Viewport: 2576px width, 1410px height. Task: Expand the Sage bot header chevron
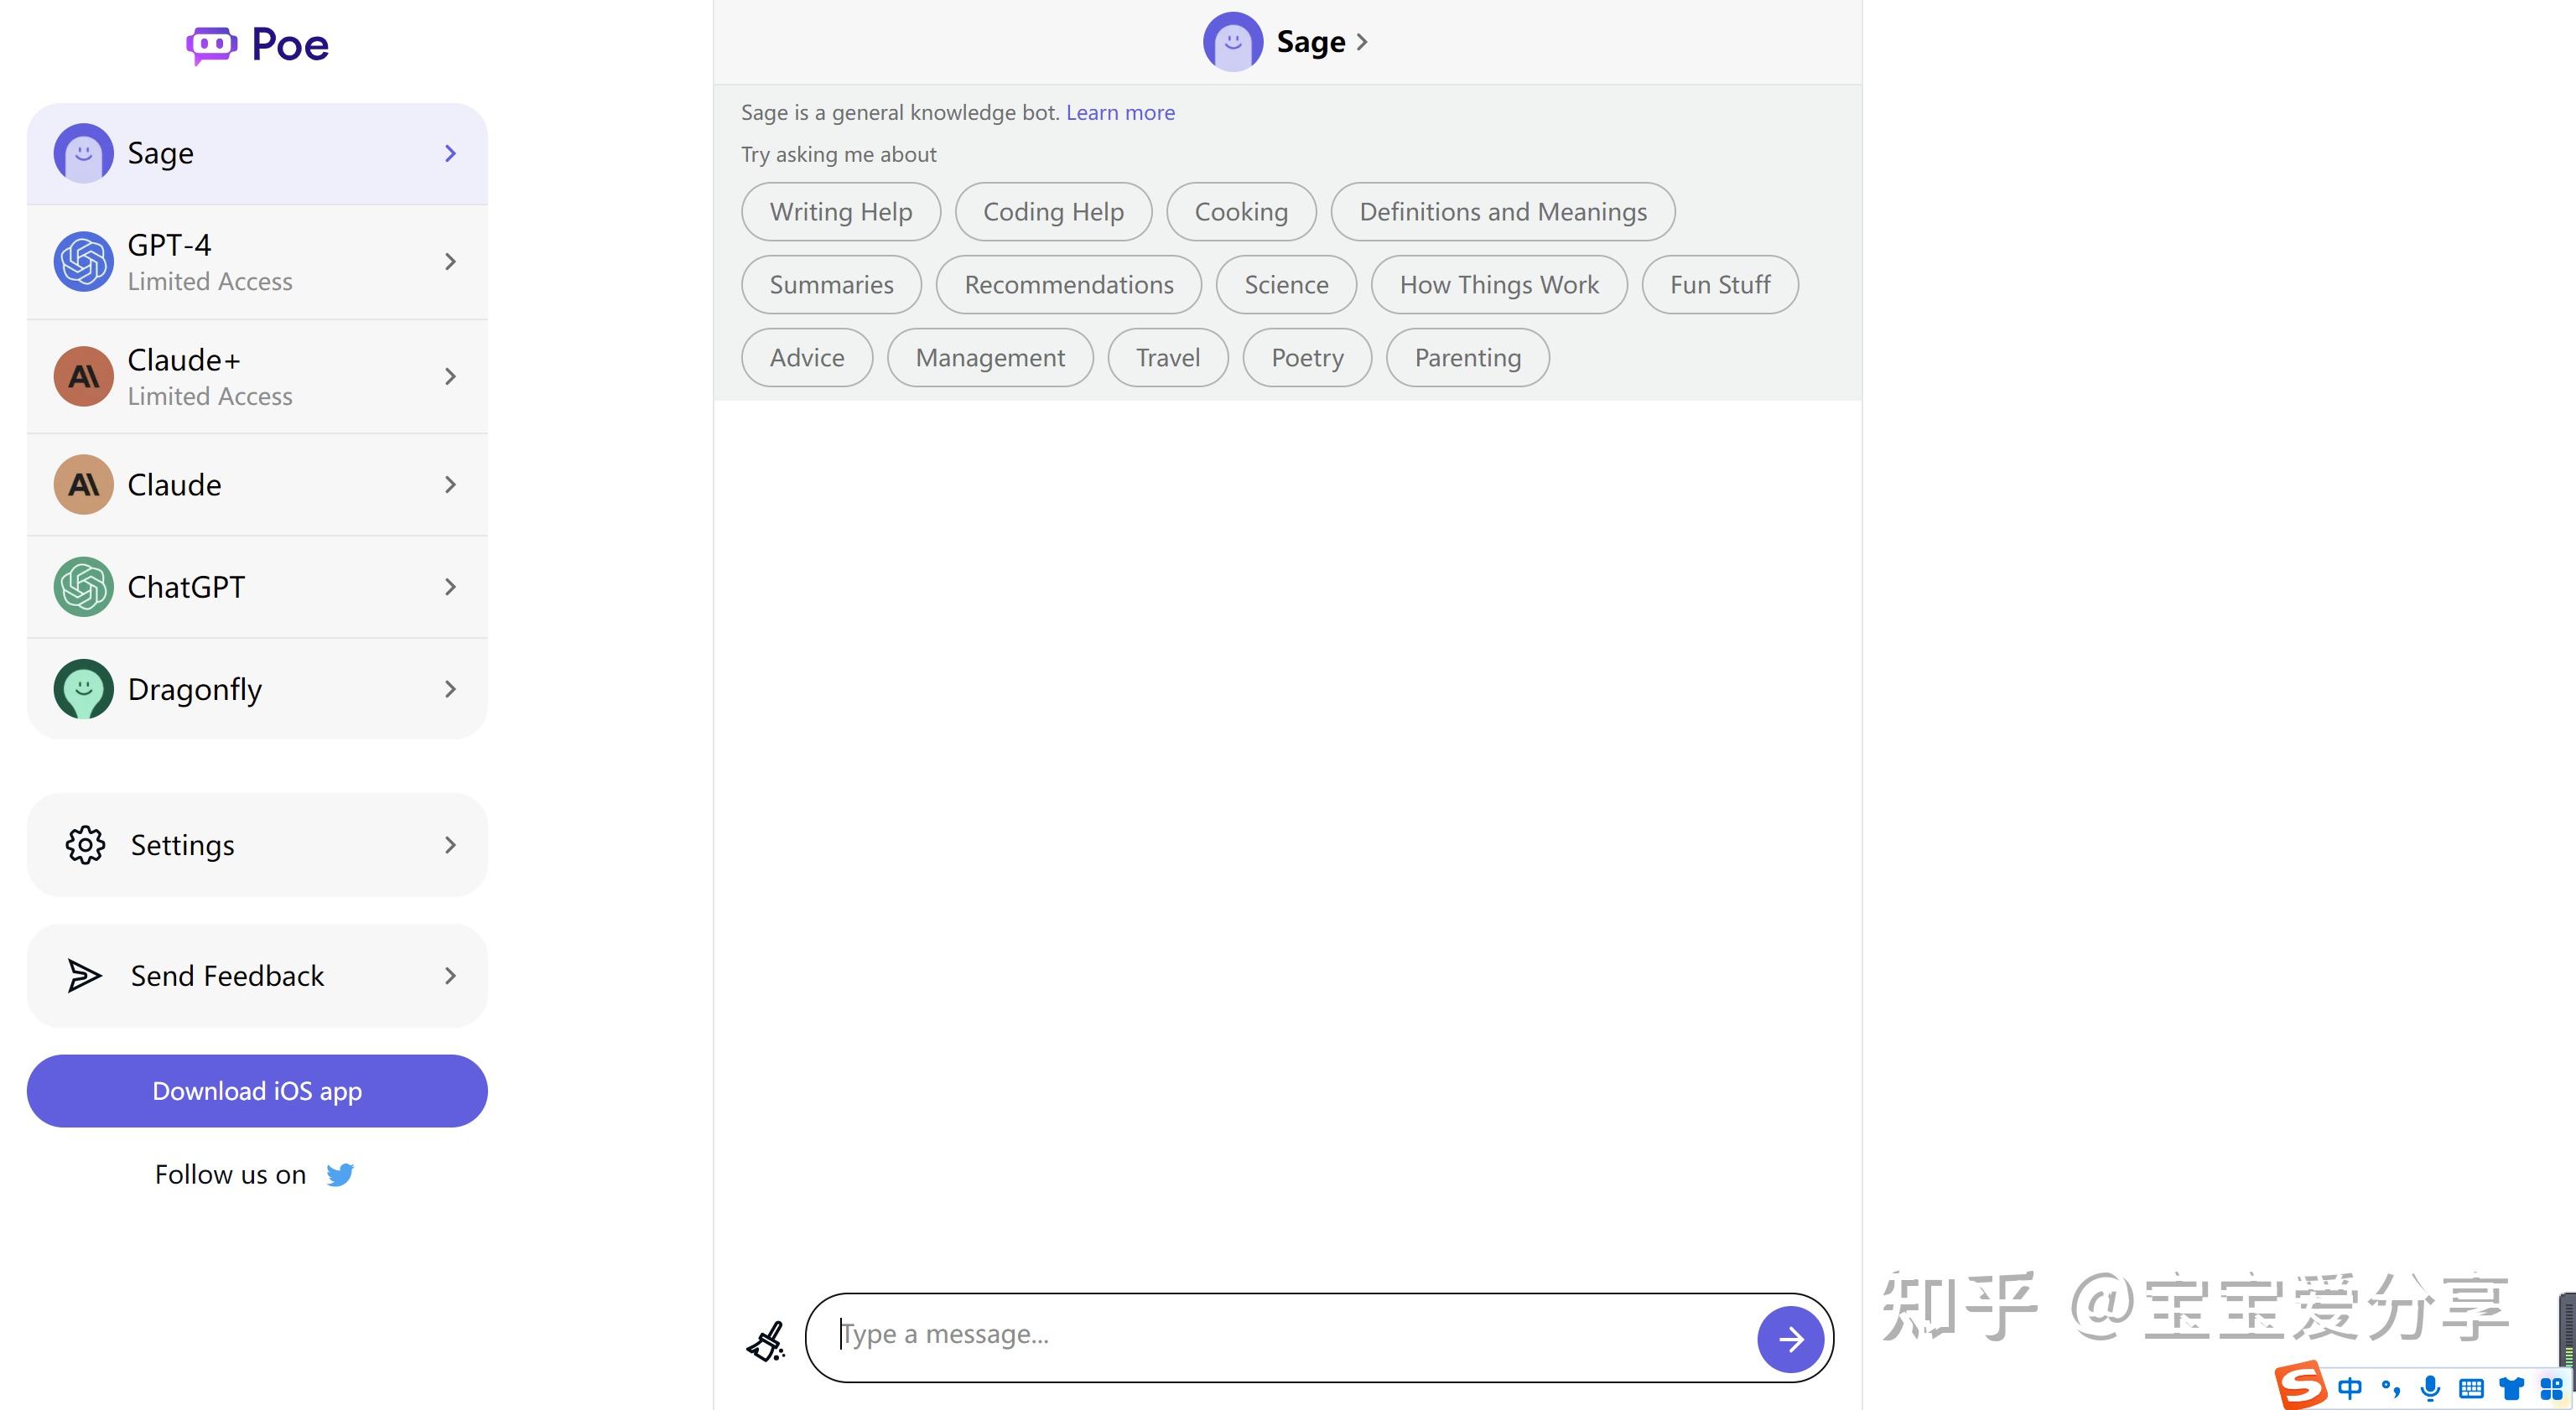[1363, 42]
